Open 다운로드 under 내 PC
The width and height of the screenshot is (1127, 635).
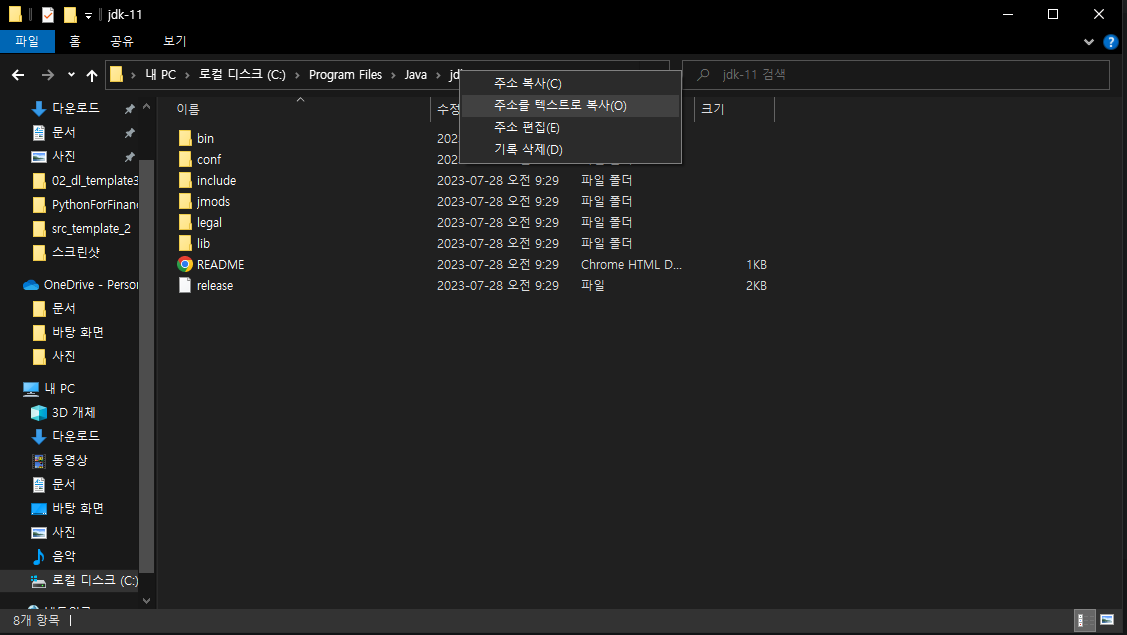(75, 437)
